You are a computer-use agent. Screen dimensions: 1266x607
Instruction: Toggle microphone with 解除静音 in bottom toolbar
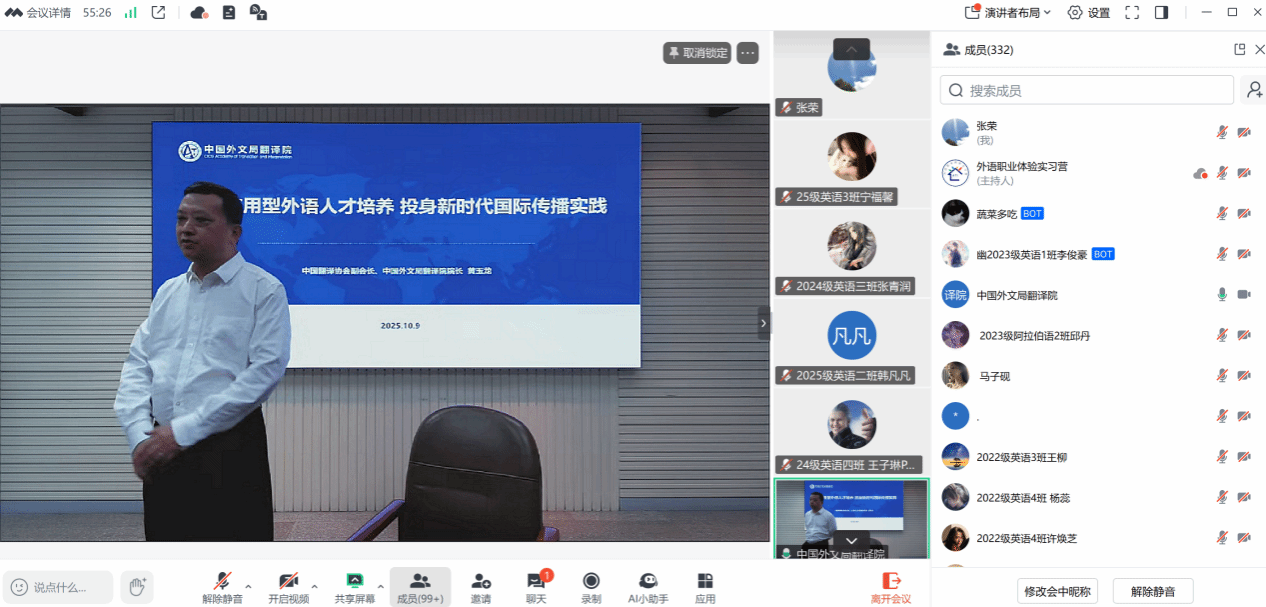222,586
